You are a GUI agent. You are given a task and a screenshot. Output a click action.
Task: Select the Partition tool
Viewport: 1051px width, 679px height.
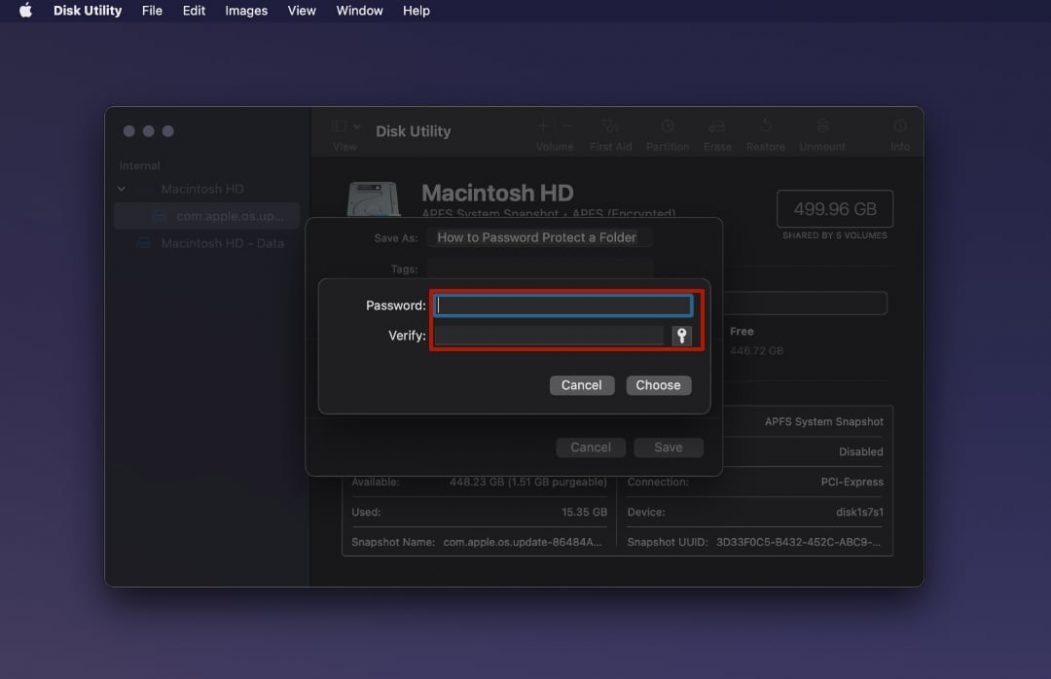click(x=667, y=130)
